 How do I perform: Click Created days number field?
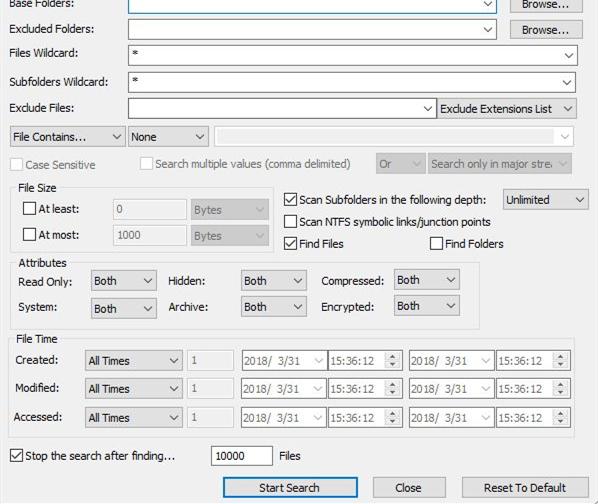(210, 360)
